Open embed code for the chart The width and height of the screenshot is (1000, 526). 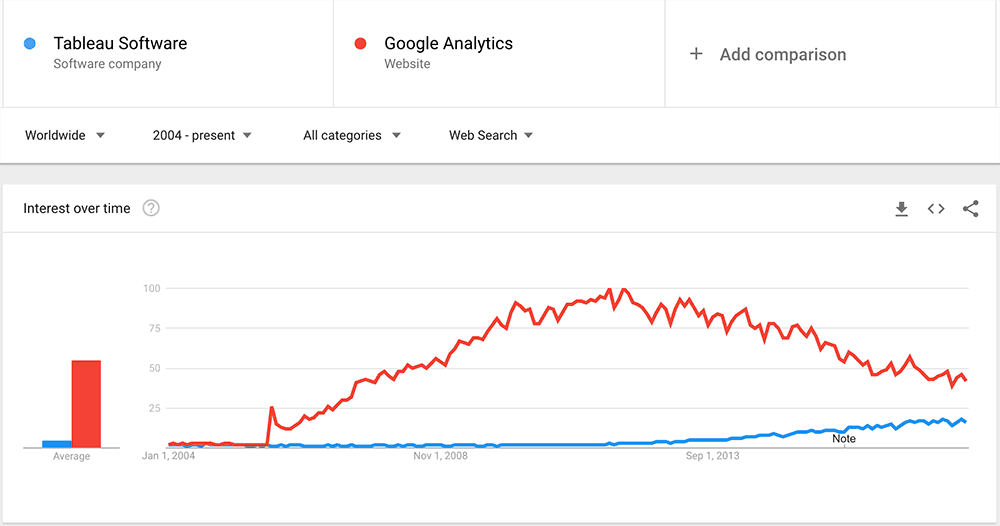[936, 209]
